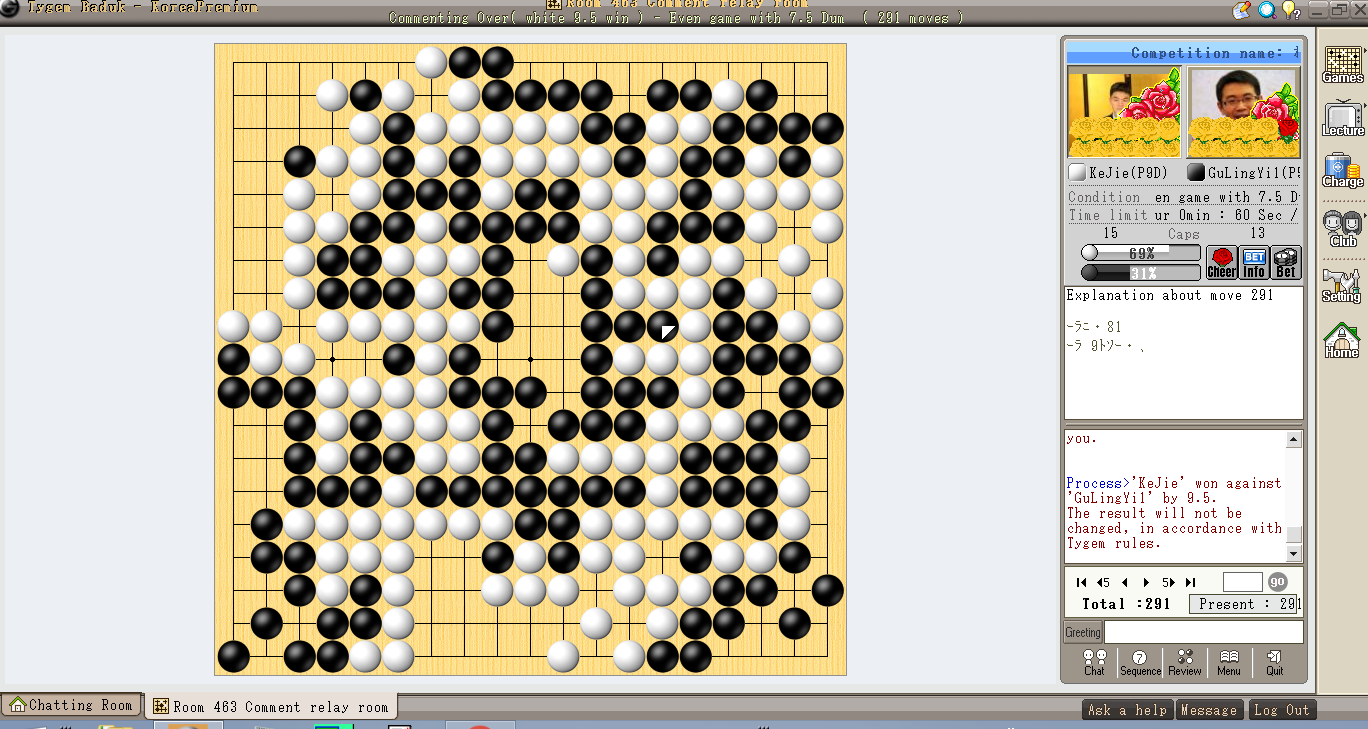This screenshot has width=1368, height=729.
Task: Jump to first move of game
Action: pos(1081,582)
